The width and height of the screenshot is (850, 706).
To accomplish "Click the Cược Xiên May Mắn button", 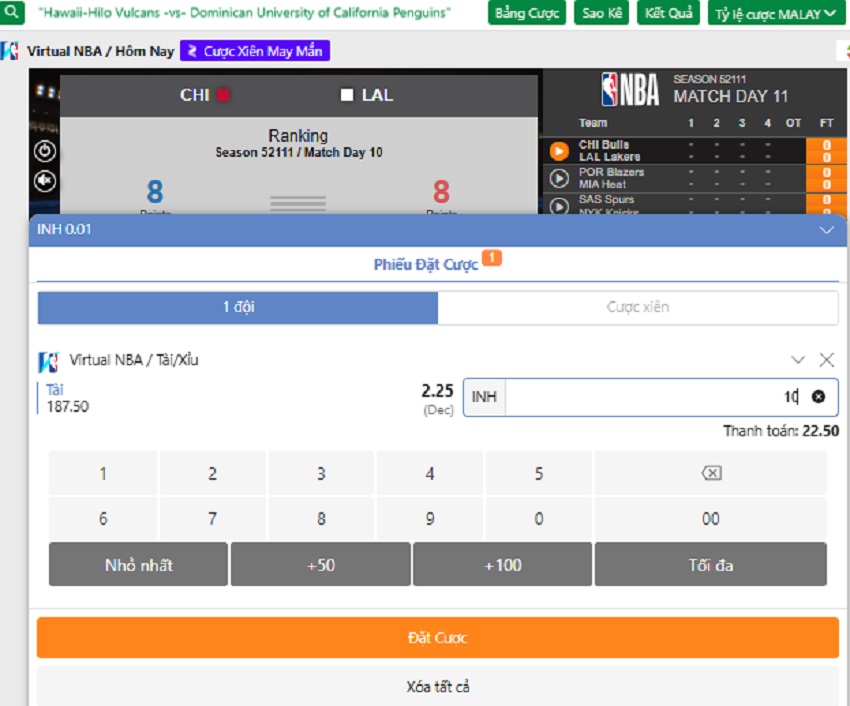I will 255,51.
